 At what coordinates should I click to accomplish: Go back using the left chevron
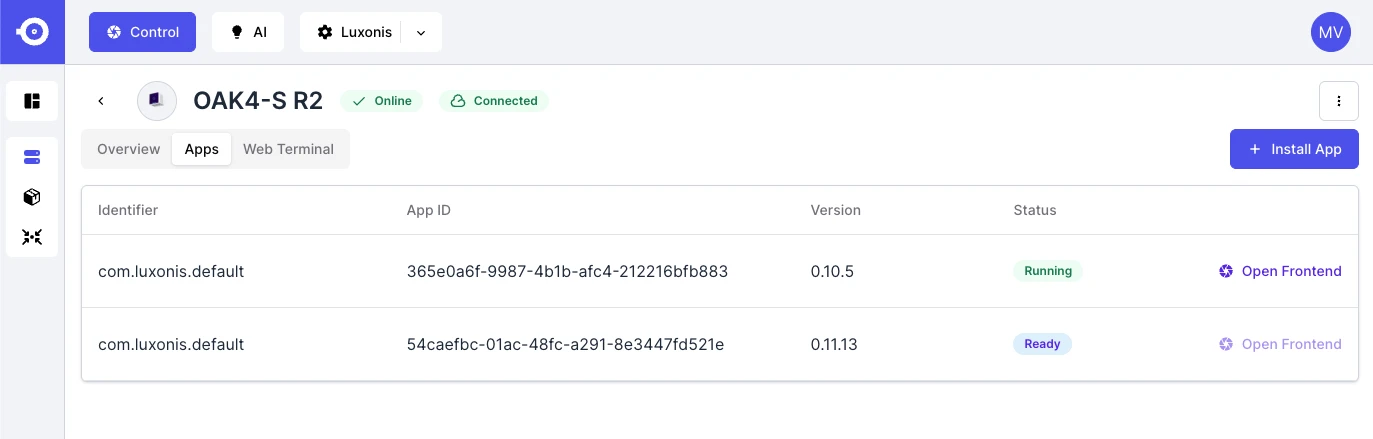click(x=101, y=101)
